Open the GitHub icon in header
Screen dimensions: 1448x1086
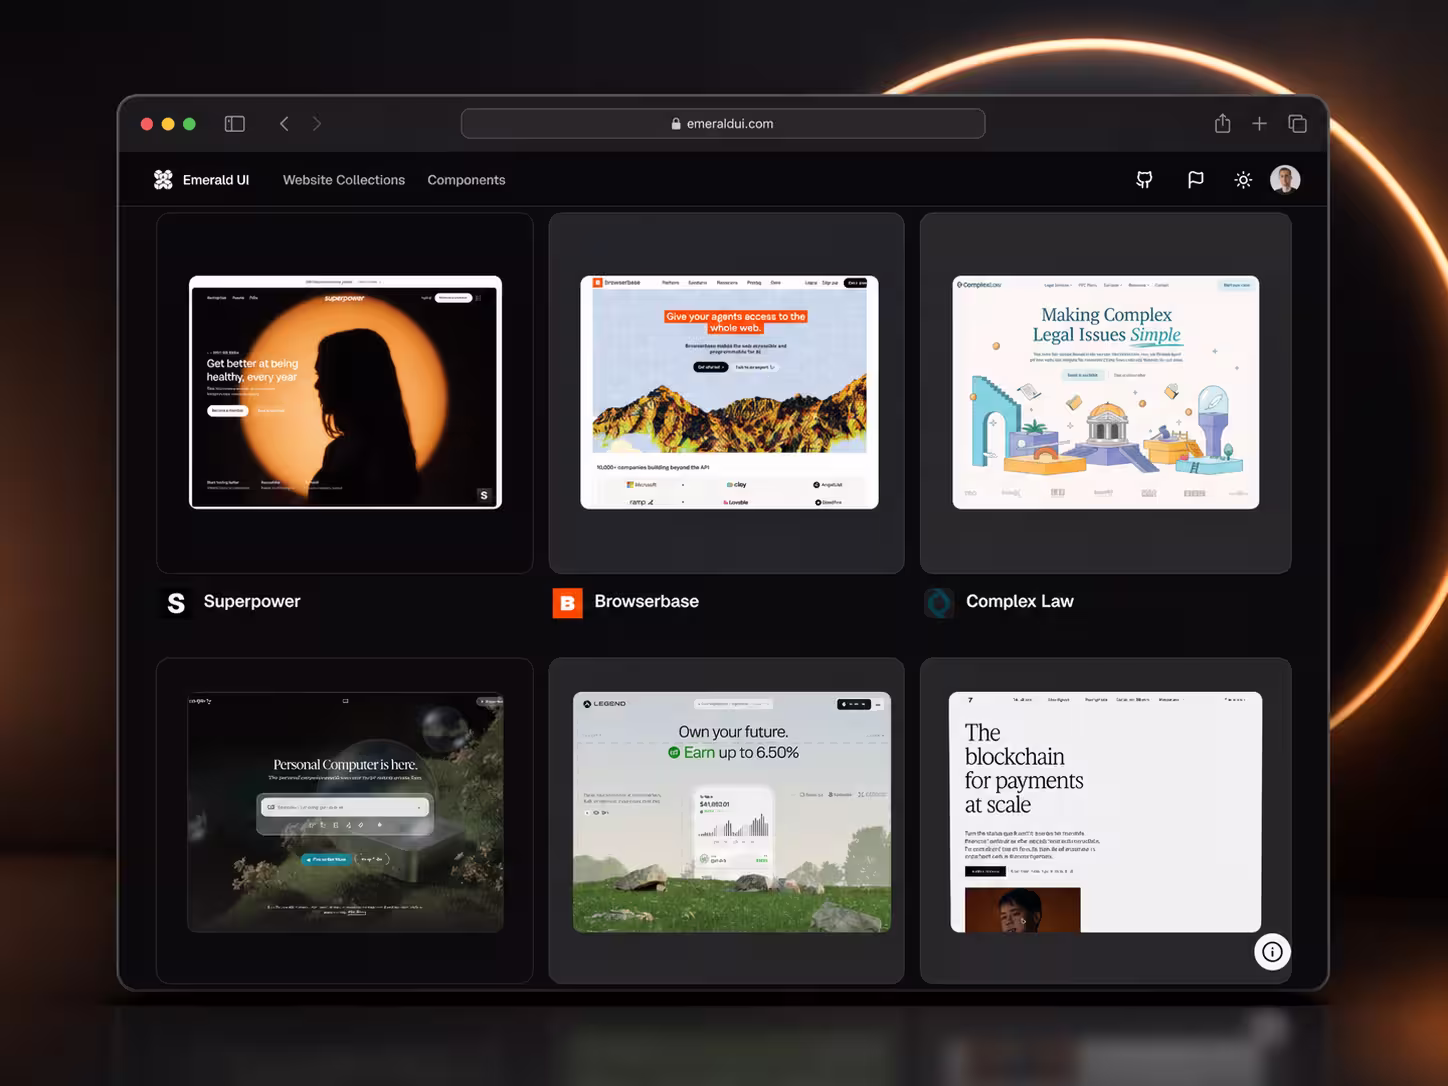[x=1145, y=180]
